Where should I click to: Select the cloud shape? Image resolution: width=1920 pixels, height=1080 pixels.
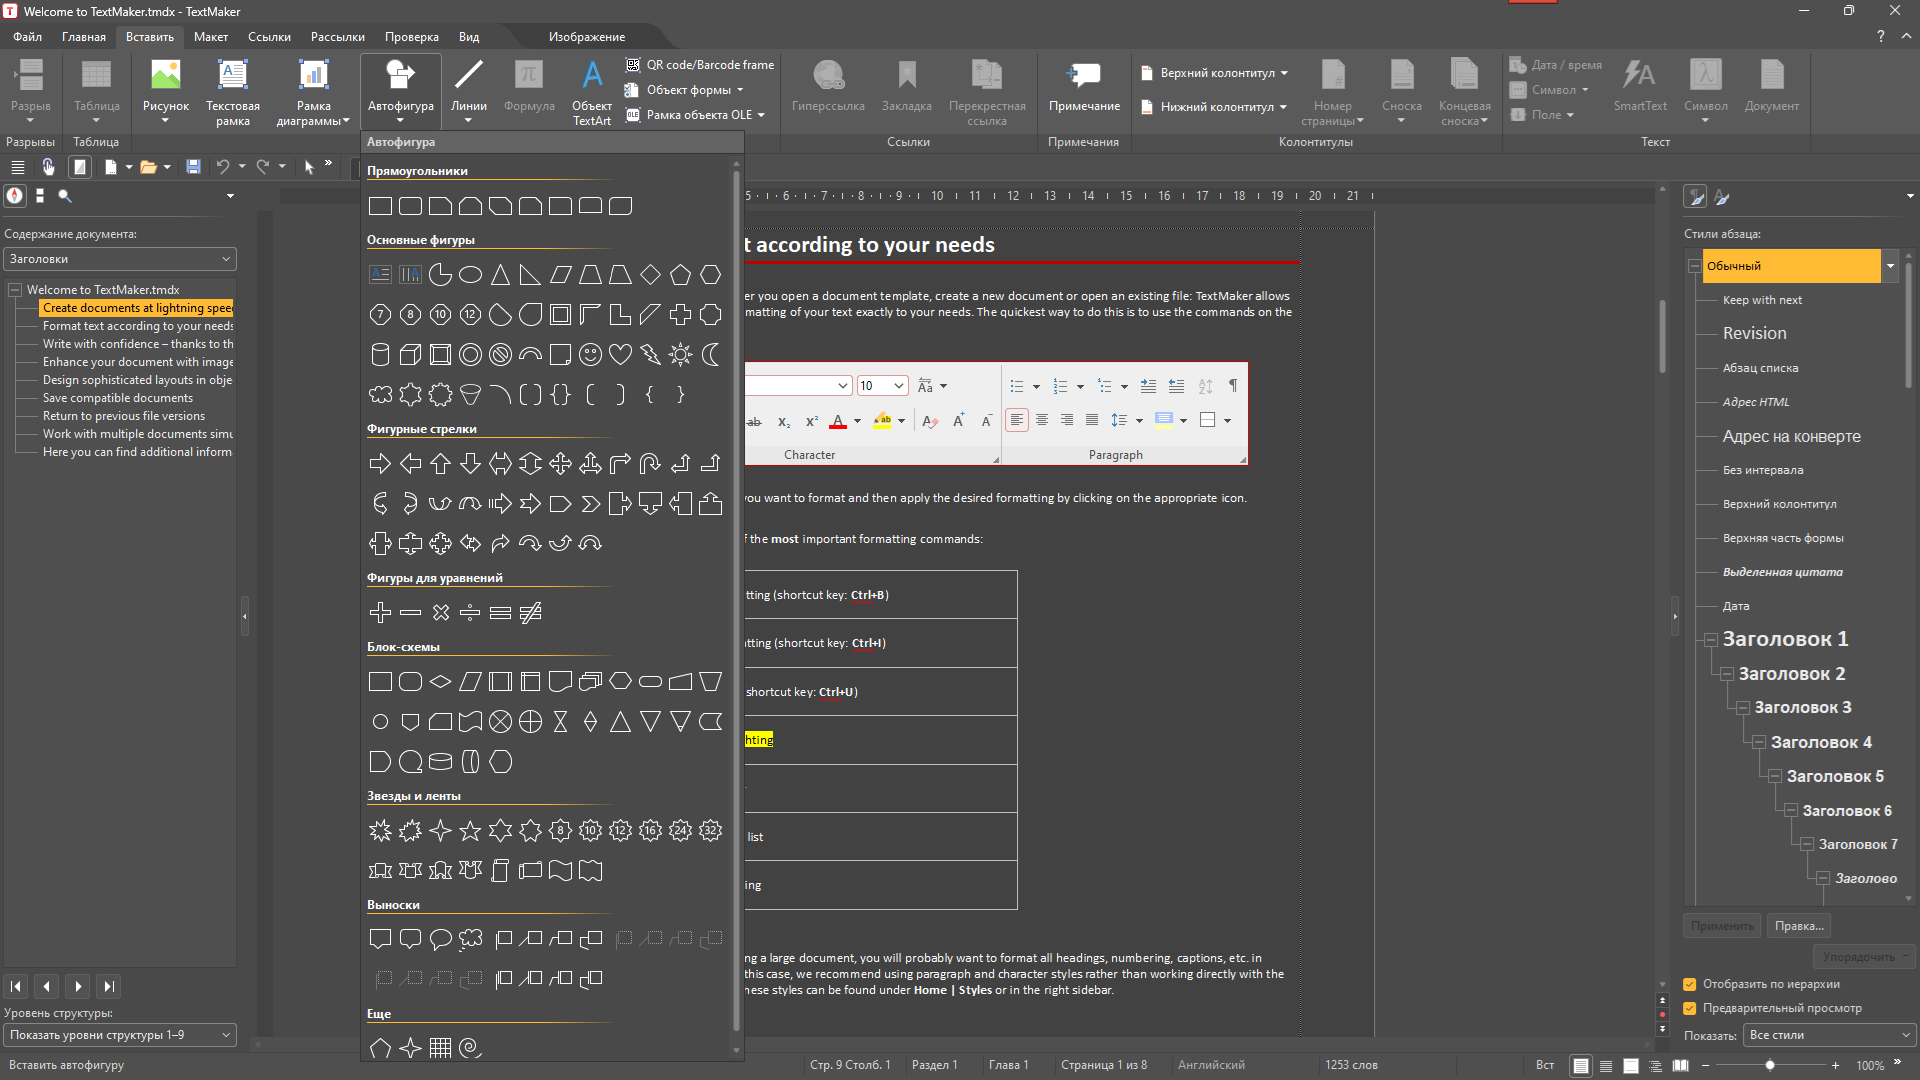click(x=381, y=394)
